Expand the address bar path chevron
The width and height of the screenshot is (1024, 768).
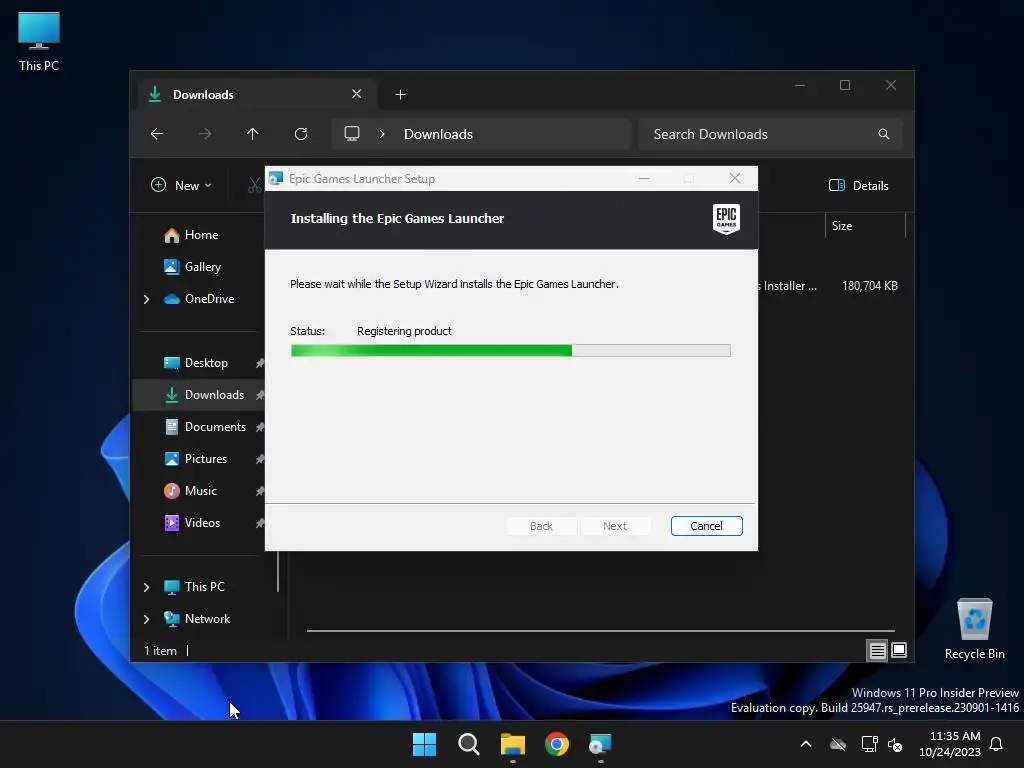pyautogui.click(x=382, y=134)
